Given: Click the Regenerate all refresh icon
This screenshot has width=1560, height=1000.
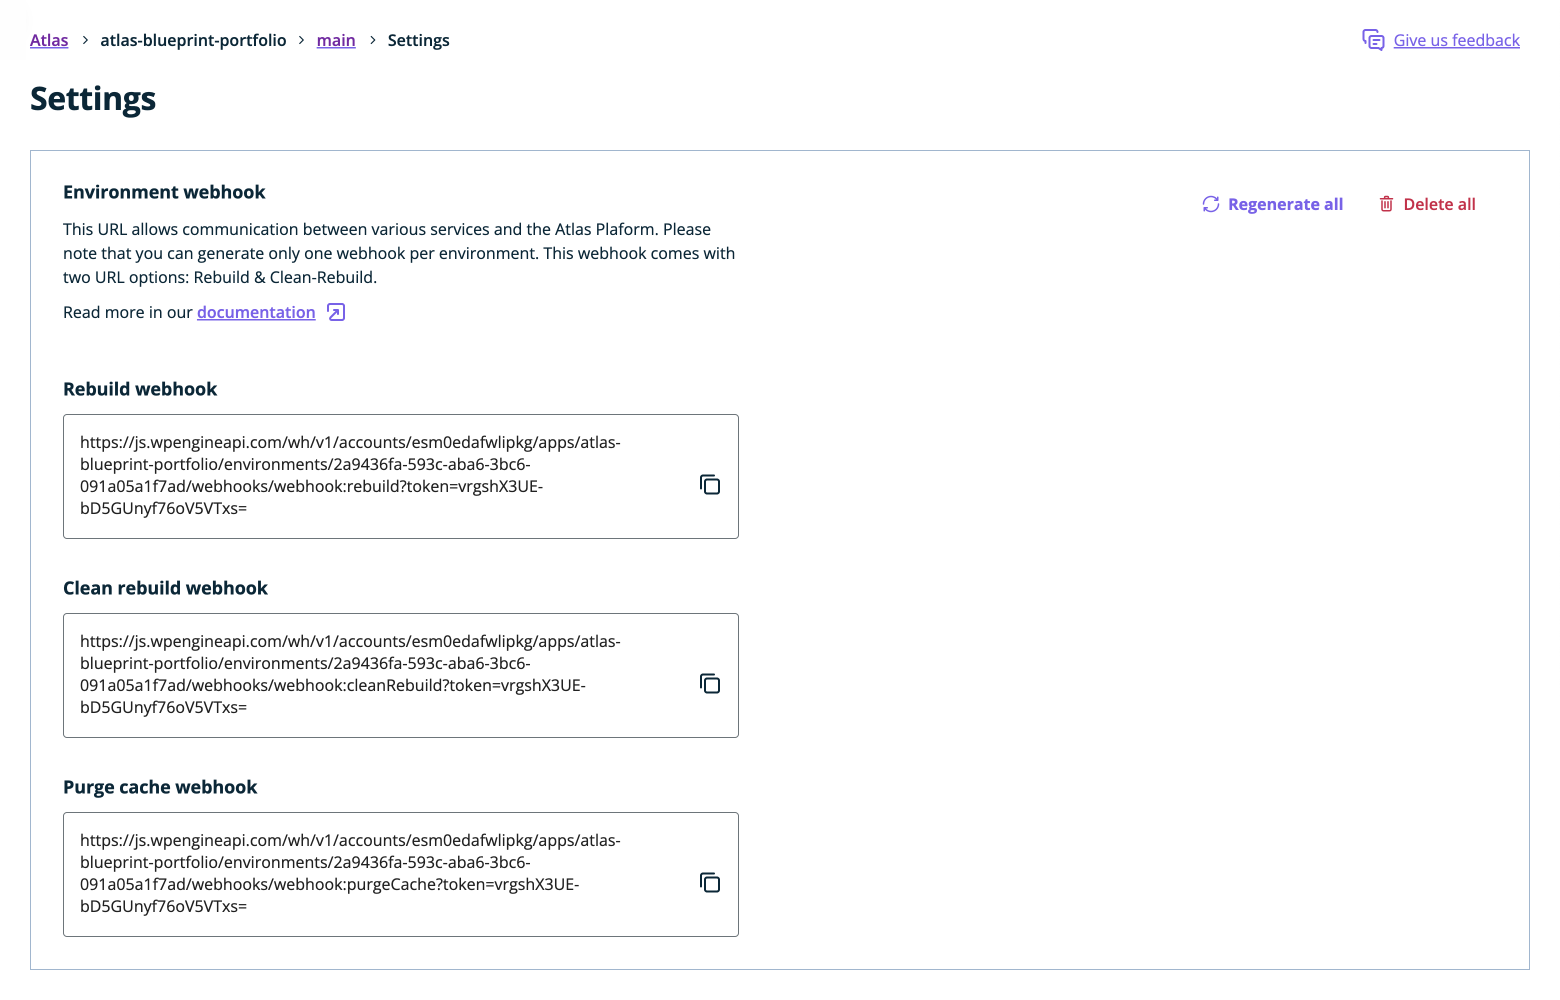Looking at the screenshot, I should tap(1211, 204).
